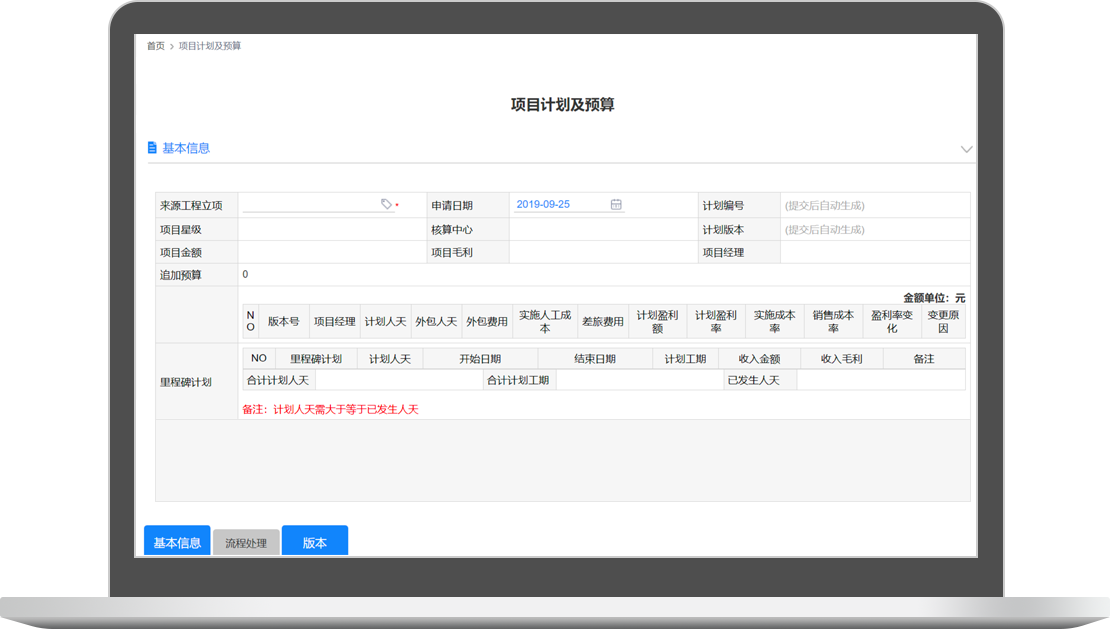
Task: Click the 开始日期 column header
Action: pos(480,359)
